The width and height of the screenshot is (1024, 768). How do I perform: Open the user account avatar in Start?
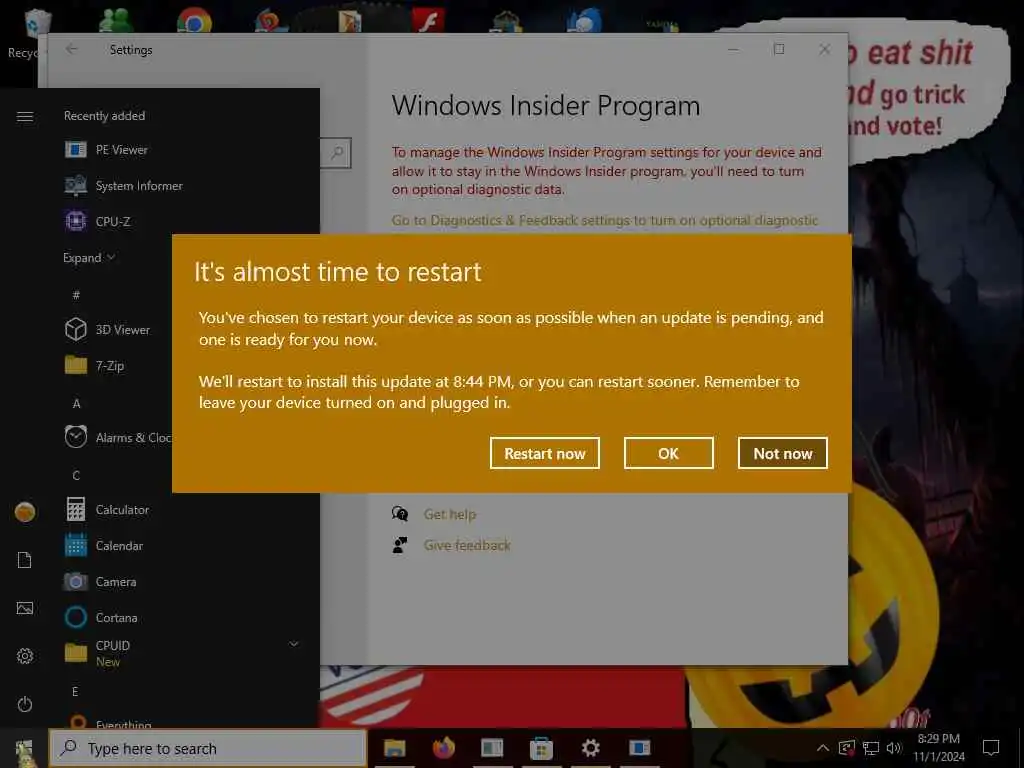25,512
